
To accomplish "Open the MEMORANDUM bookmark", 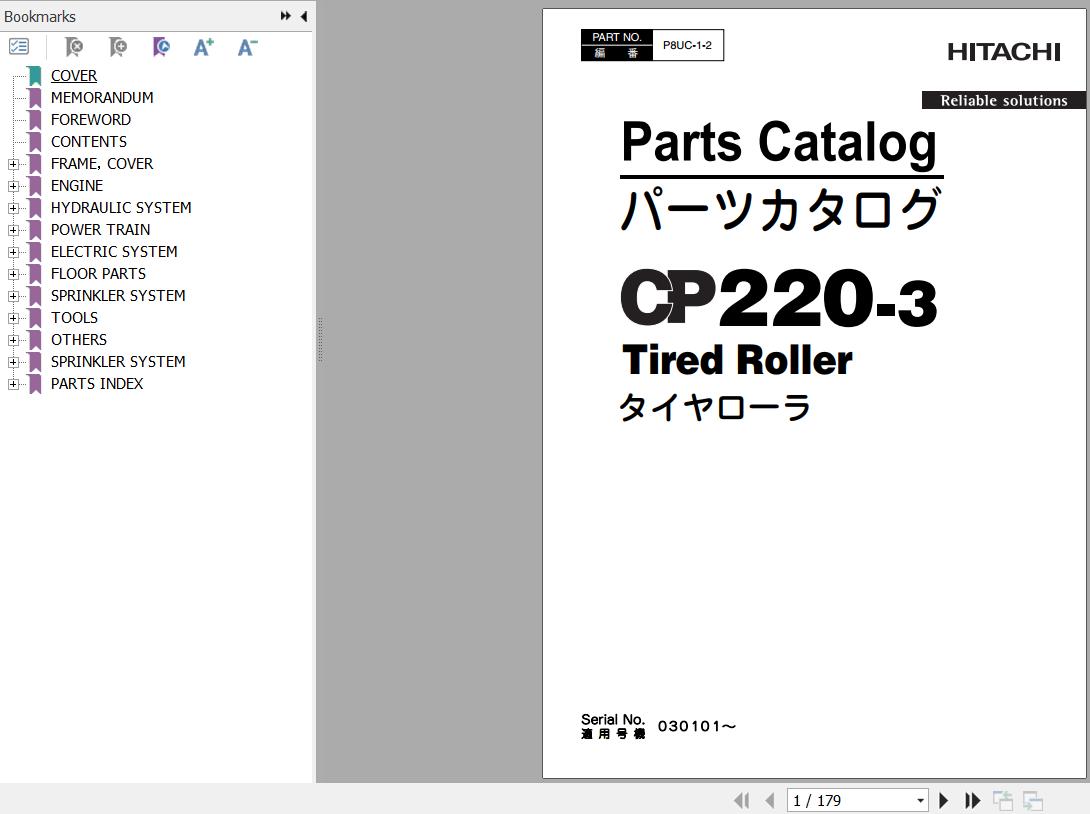I will pyautogui.click(x=102, y=98).
